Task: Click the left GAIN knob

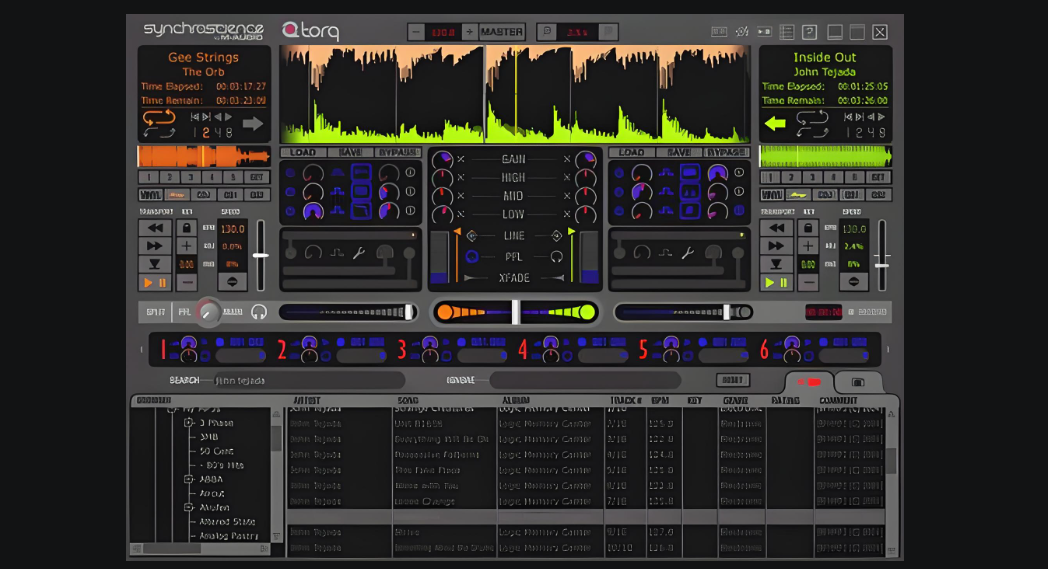Action: [x=442, y=159]
